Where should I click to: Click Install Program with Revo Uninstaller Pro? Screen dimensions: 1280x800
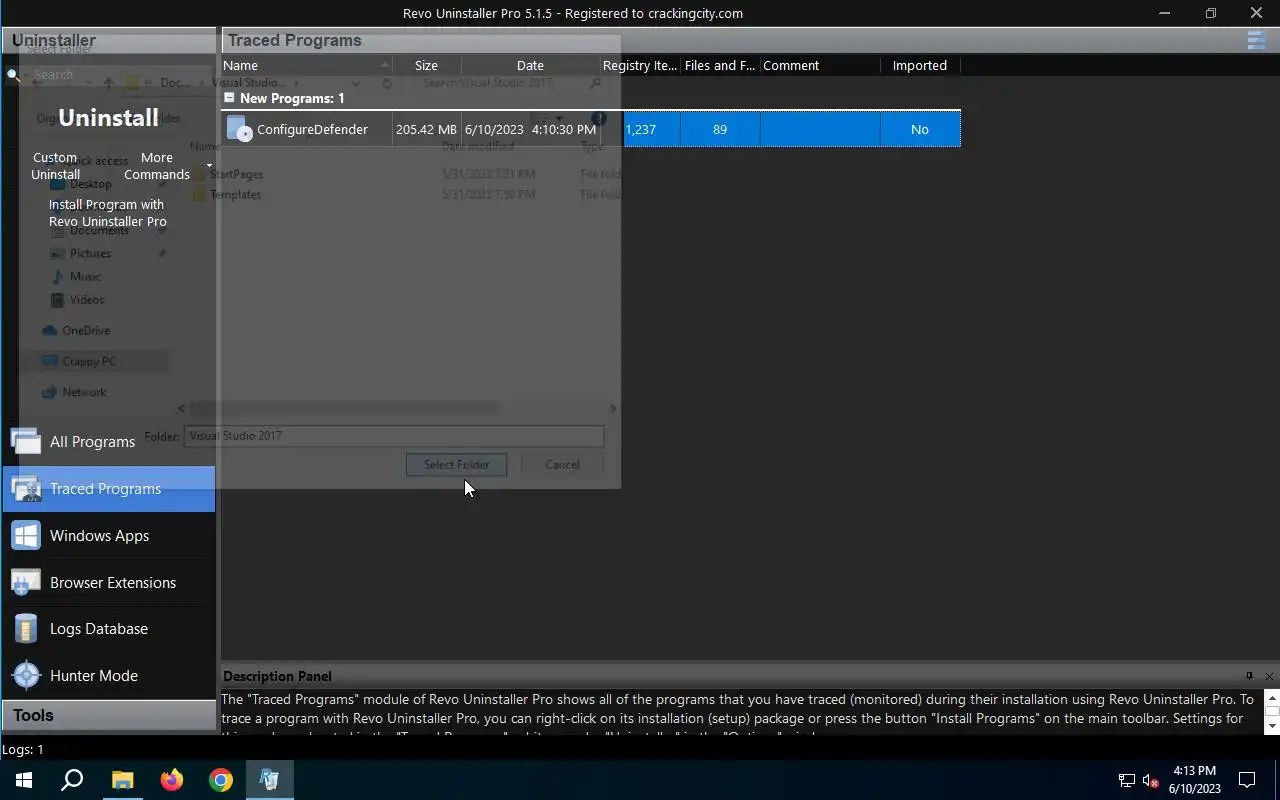[107, 213]
